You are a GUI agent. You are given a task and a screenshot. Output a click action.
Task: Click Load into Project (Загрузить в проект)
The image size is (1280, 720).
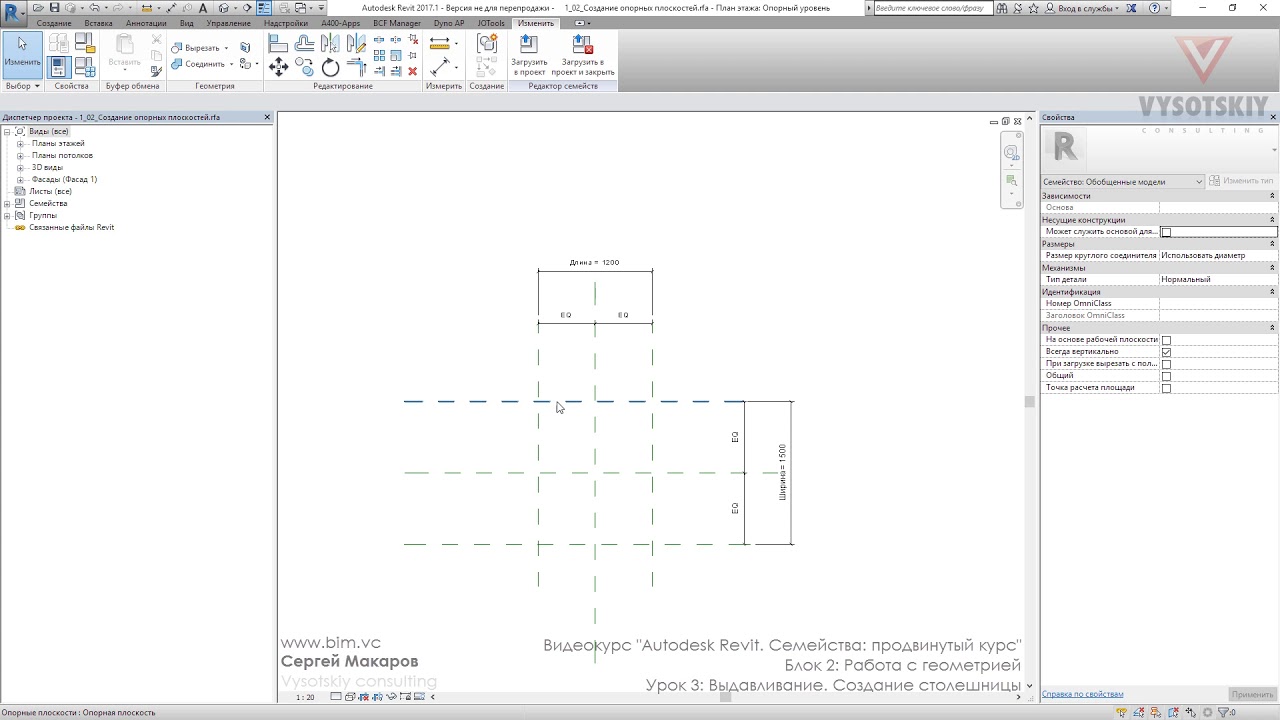pyautogui.click(x=529, y=57)
